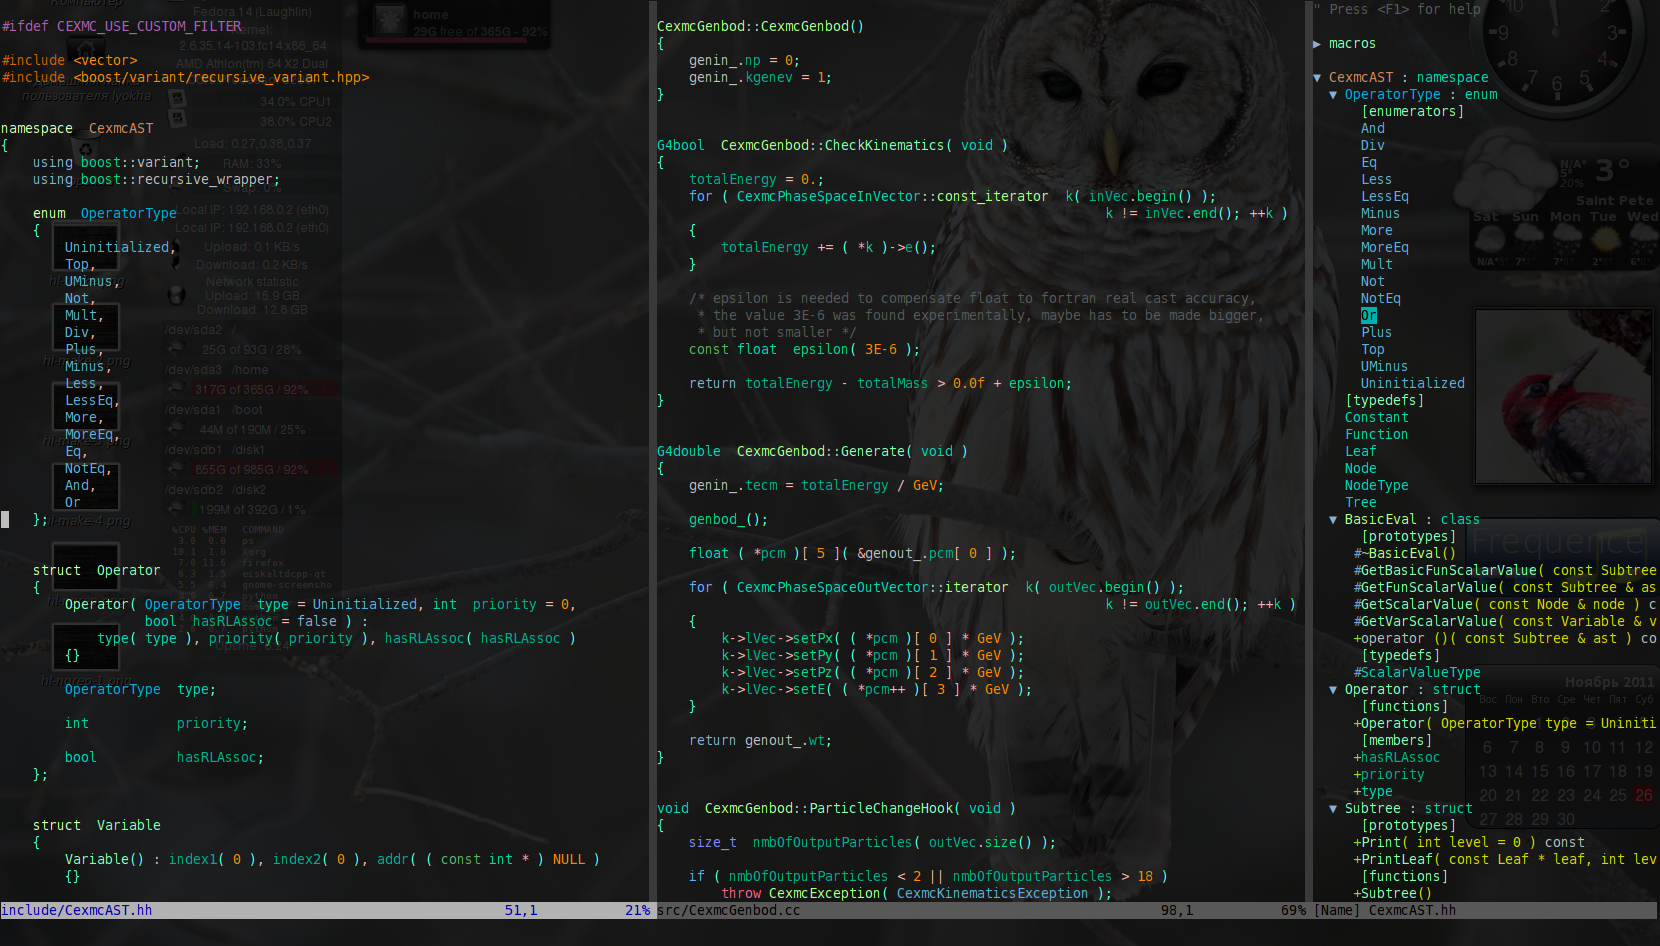1660x946 pixels.
Task: Select the Tree typedef in tagbar
Action: pyautogui.click(x=1360, y=502)
